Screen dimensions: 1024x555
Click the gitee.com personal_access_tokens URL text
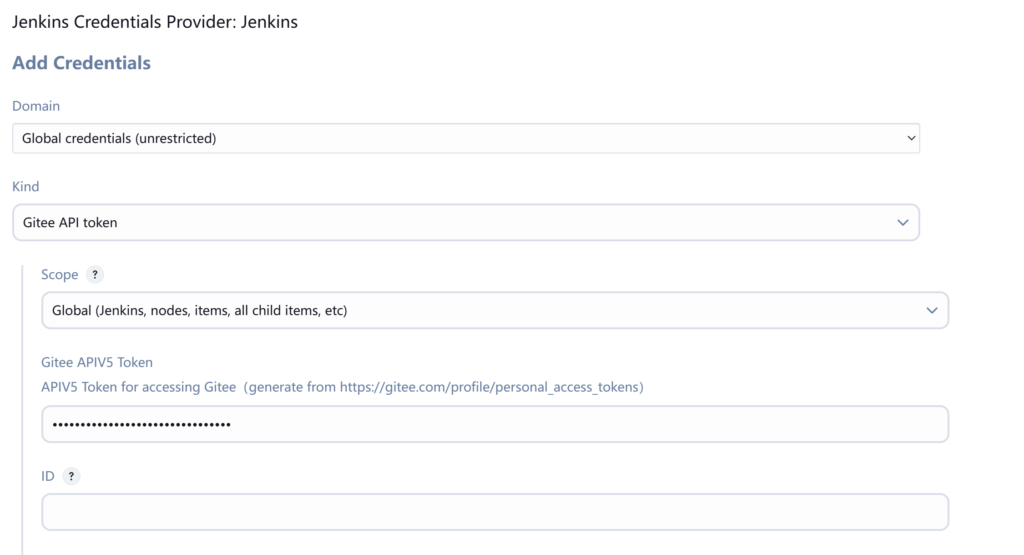[x=490, y=386]
